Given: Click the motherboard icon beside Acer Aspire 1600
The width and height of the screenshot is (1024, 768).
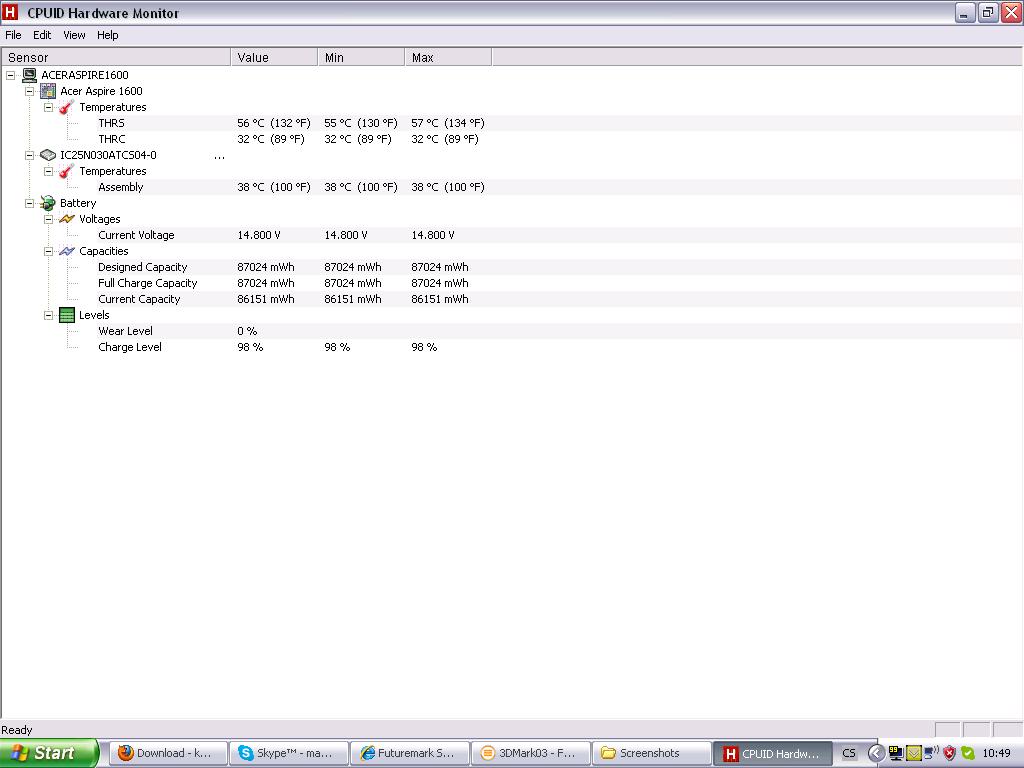Looking at the screenshot, I should pyautogui.click(x=48, y=91).
